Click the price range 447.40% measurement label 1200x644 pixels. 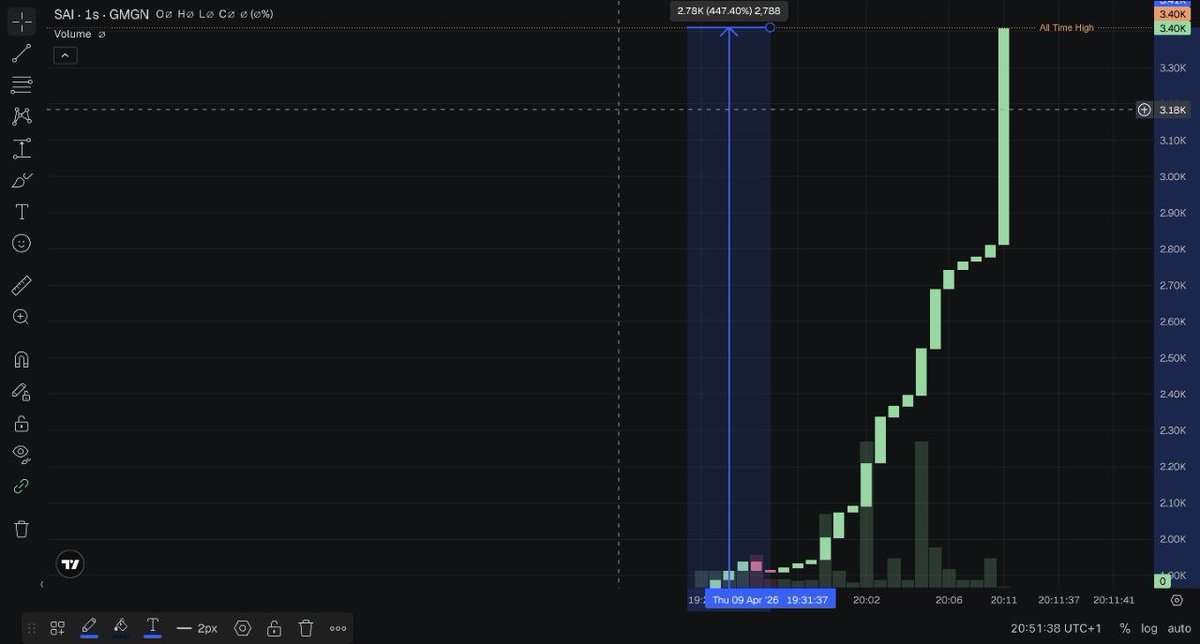pos(729,10)
